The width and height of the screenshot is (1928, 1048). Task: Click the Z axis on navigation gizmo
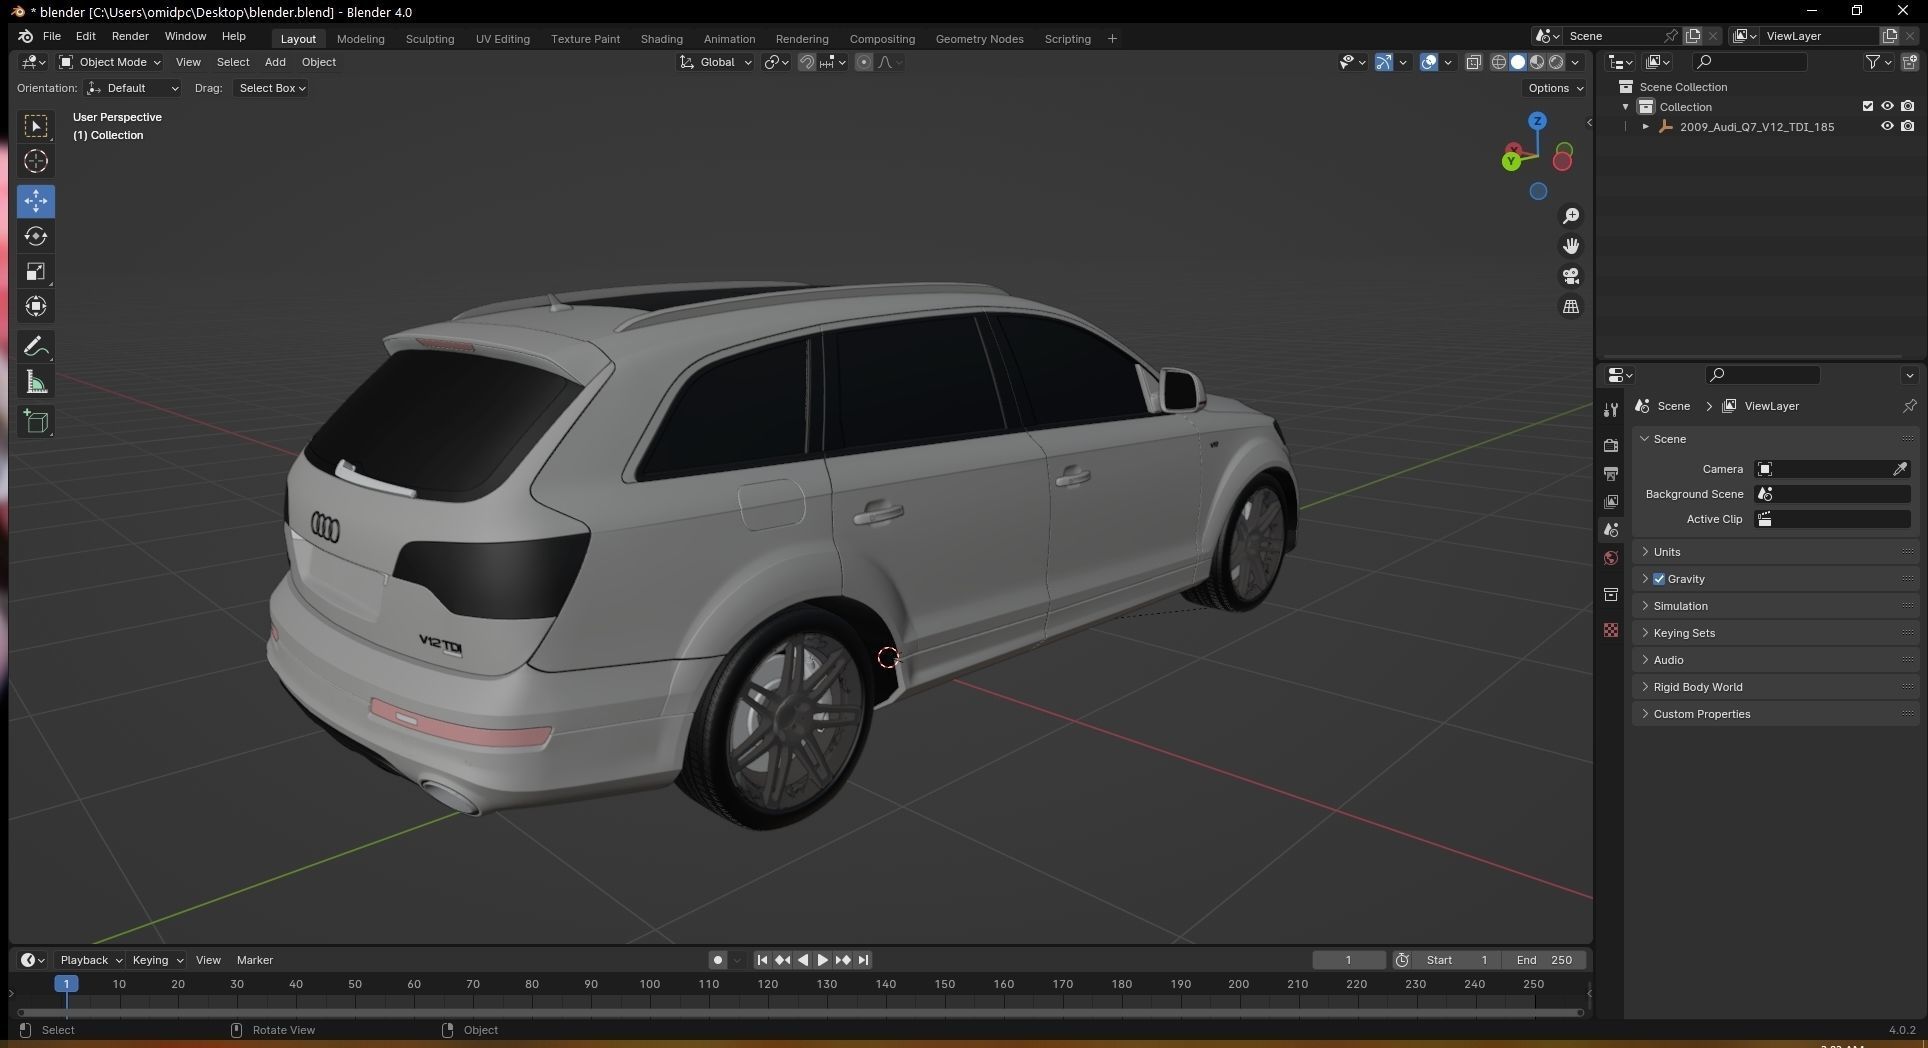1537,121
